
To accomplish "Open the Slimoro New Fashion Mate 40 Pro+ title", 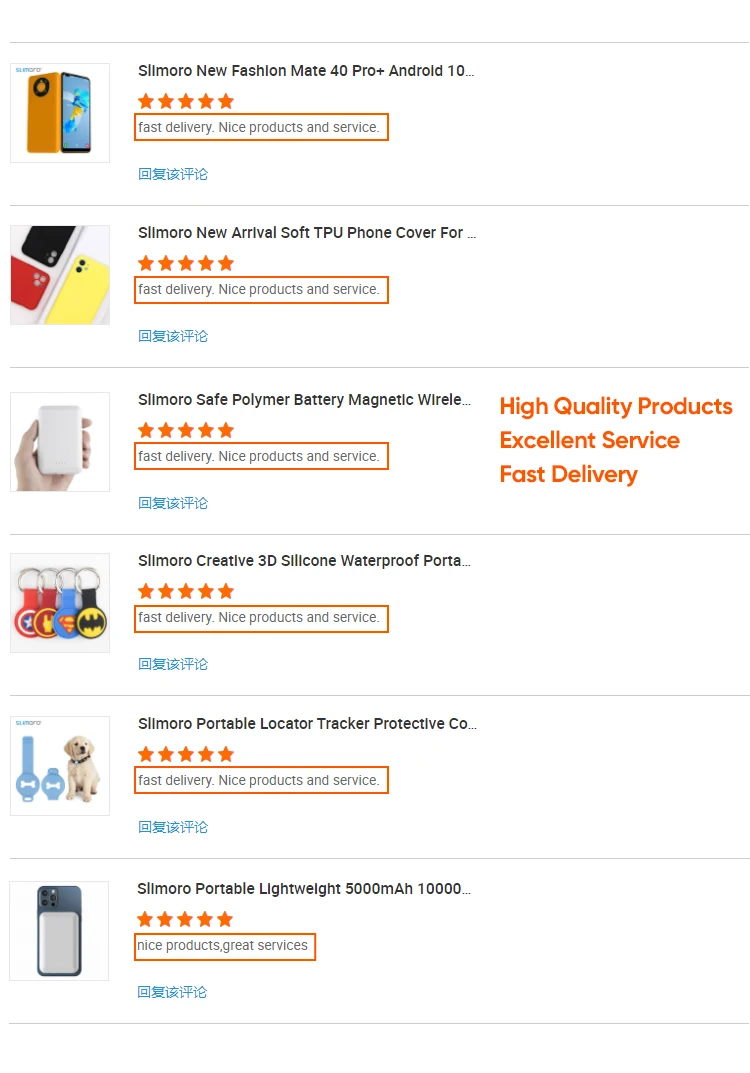I will click(x=306, y=71).
